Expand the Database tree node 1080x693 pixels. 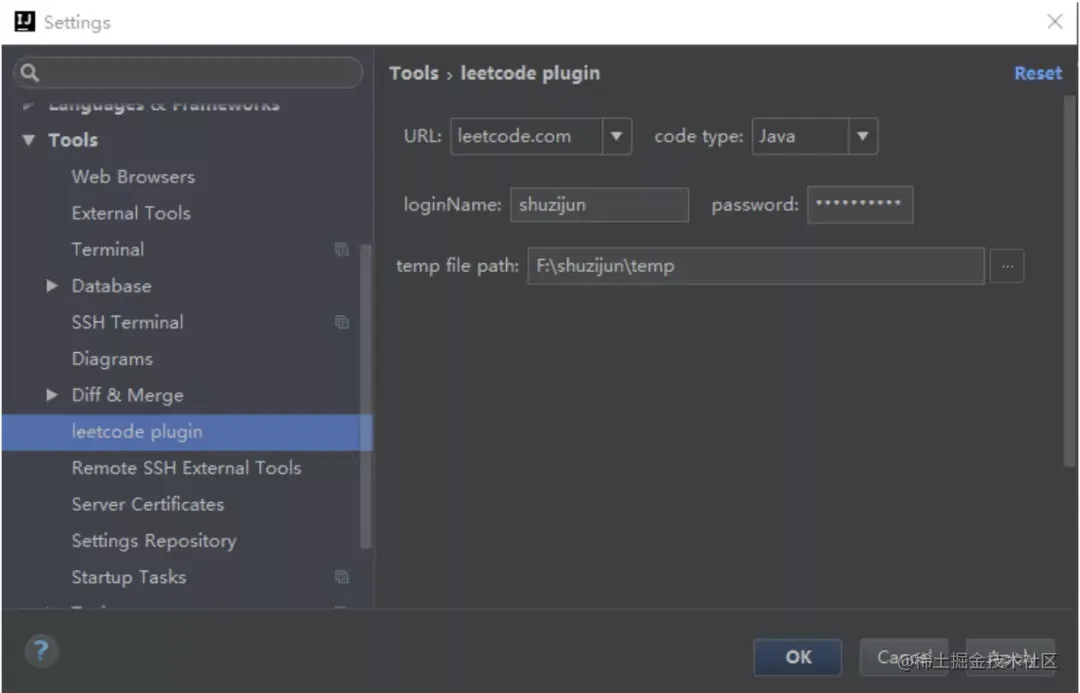(52, 285)
